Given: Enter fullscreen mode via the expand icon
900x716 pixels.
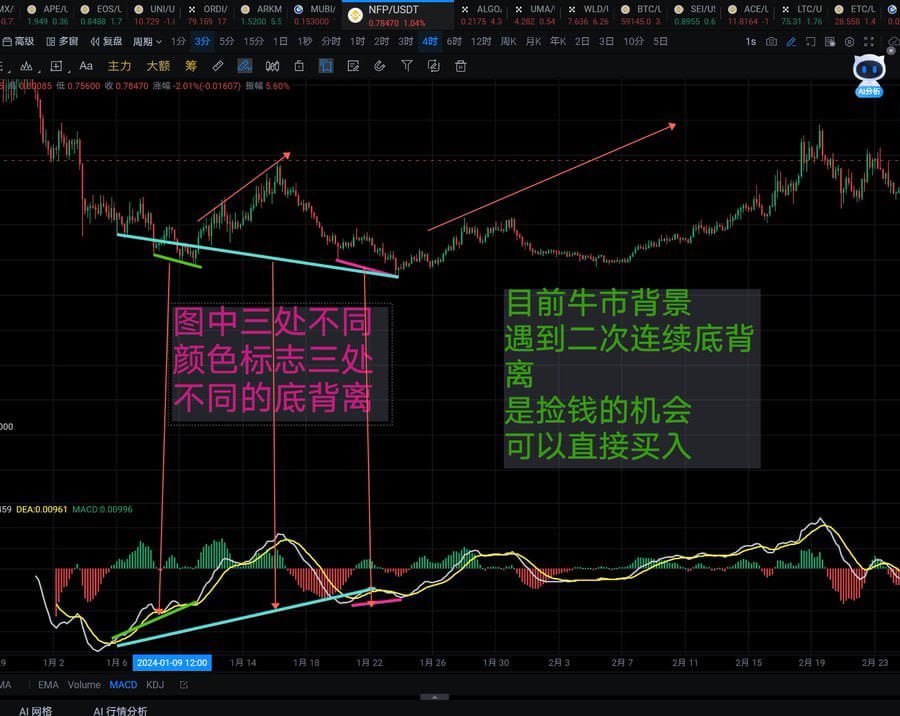Looking at the screenshot, I should [869, 42].
